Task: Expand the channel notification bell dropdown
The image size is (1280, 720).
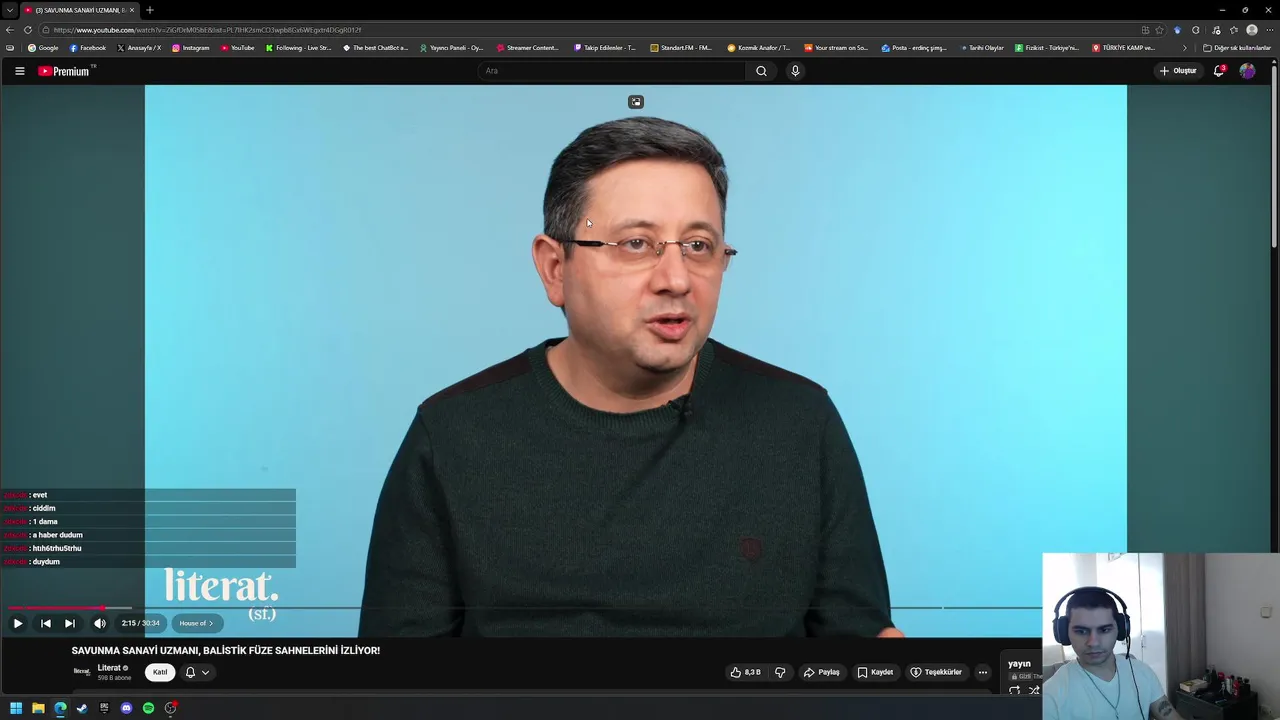Action: (x=197, y=672)
